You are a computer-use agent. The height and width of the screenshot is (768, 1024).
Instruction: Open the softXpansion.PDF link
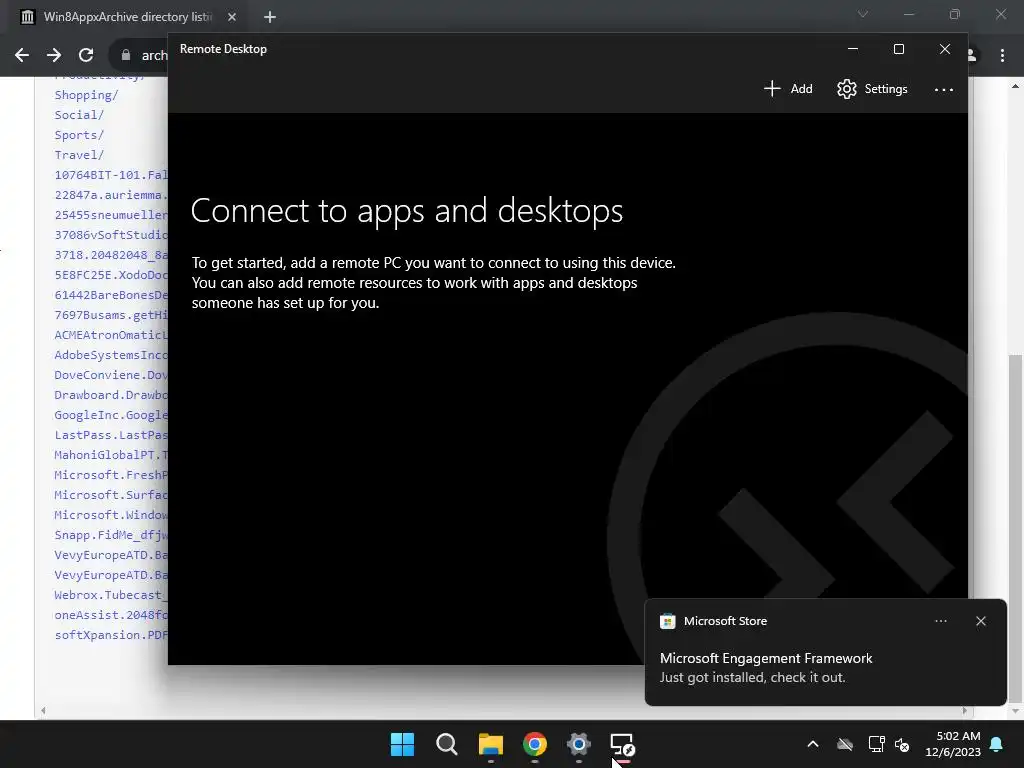(x=111, y=635)
